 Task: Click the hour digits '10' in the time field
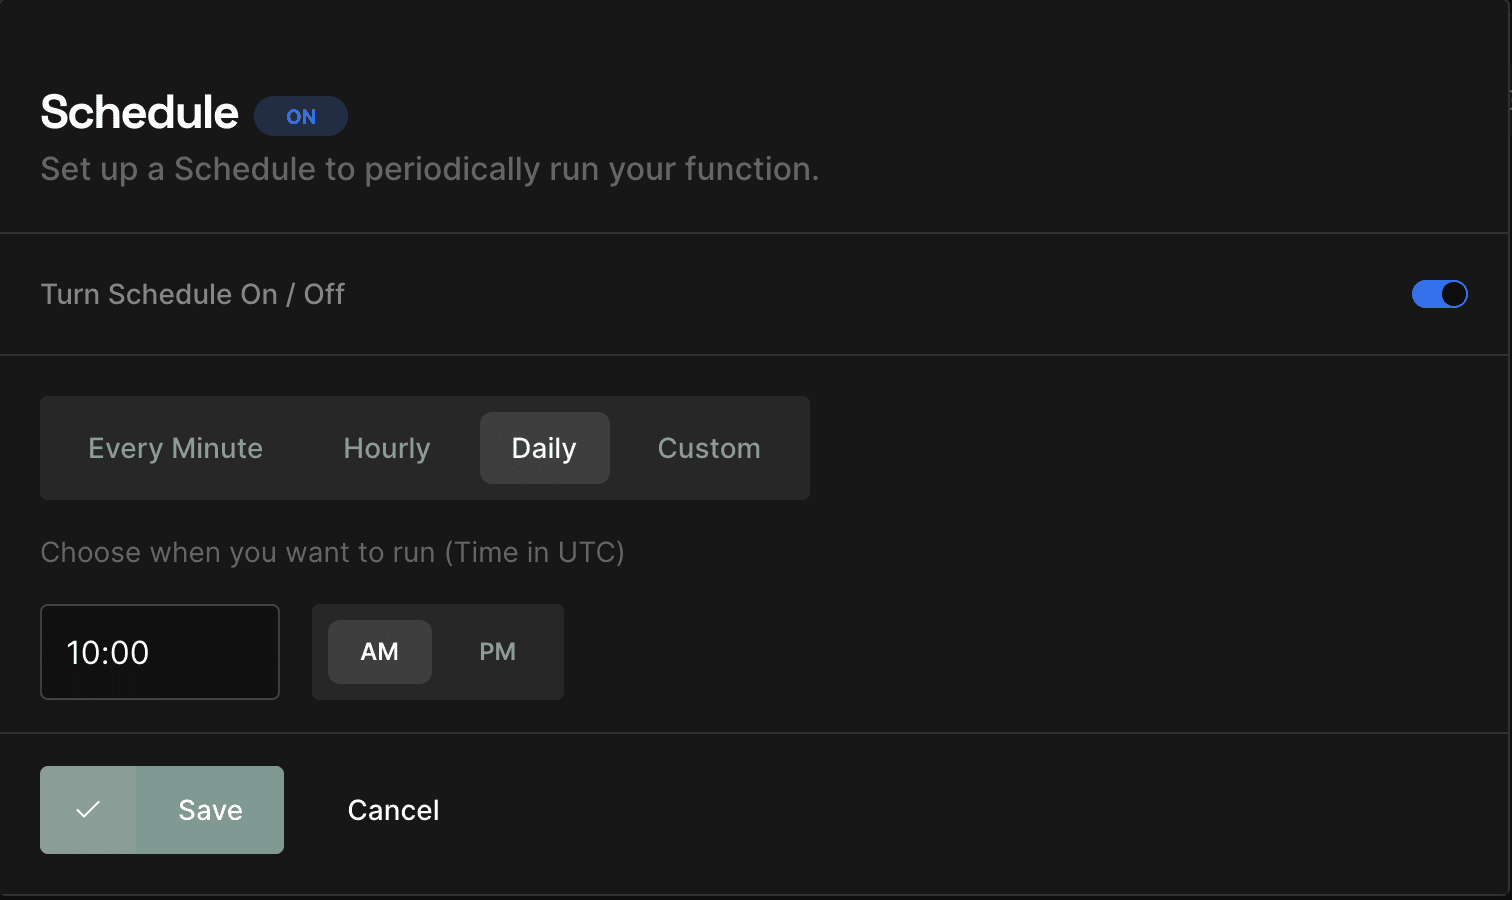pyautogui.click(x=81, y=653)
